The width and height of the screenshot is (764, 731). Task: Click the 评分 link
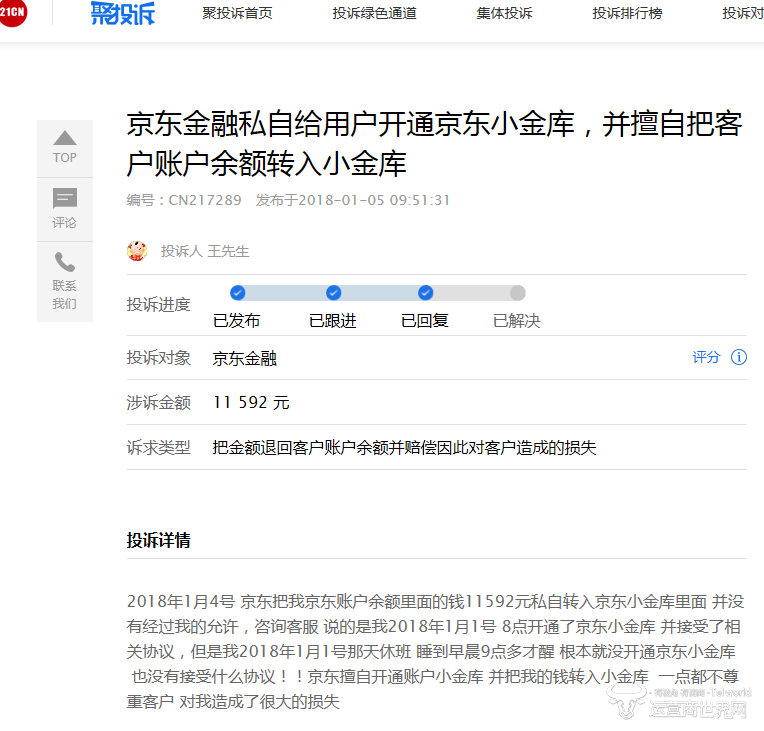coord(706,357)
